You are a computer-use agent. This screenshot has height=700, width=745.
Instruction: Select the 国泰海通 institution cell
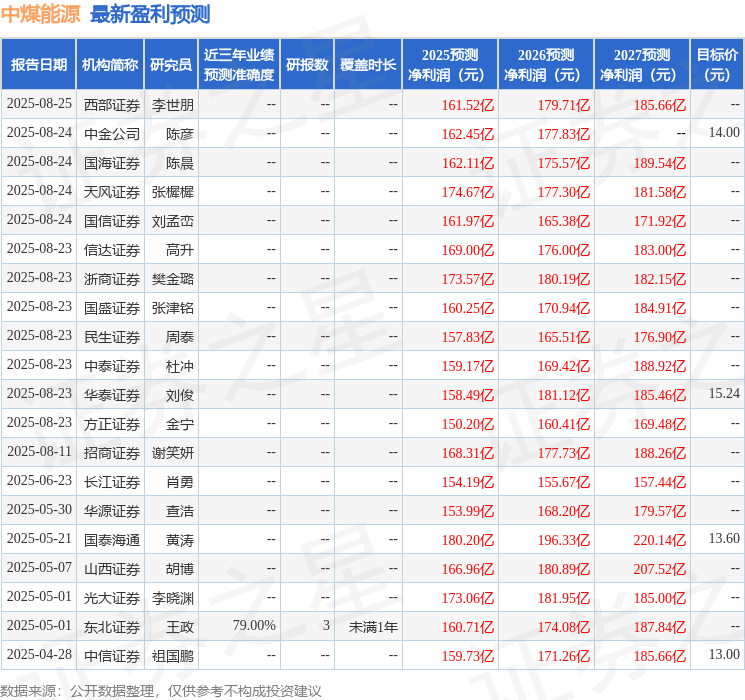(x=112, y=540)
